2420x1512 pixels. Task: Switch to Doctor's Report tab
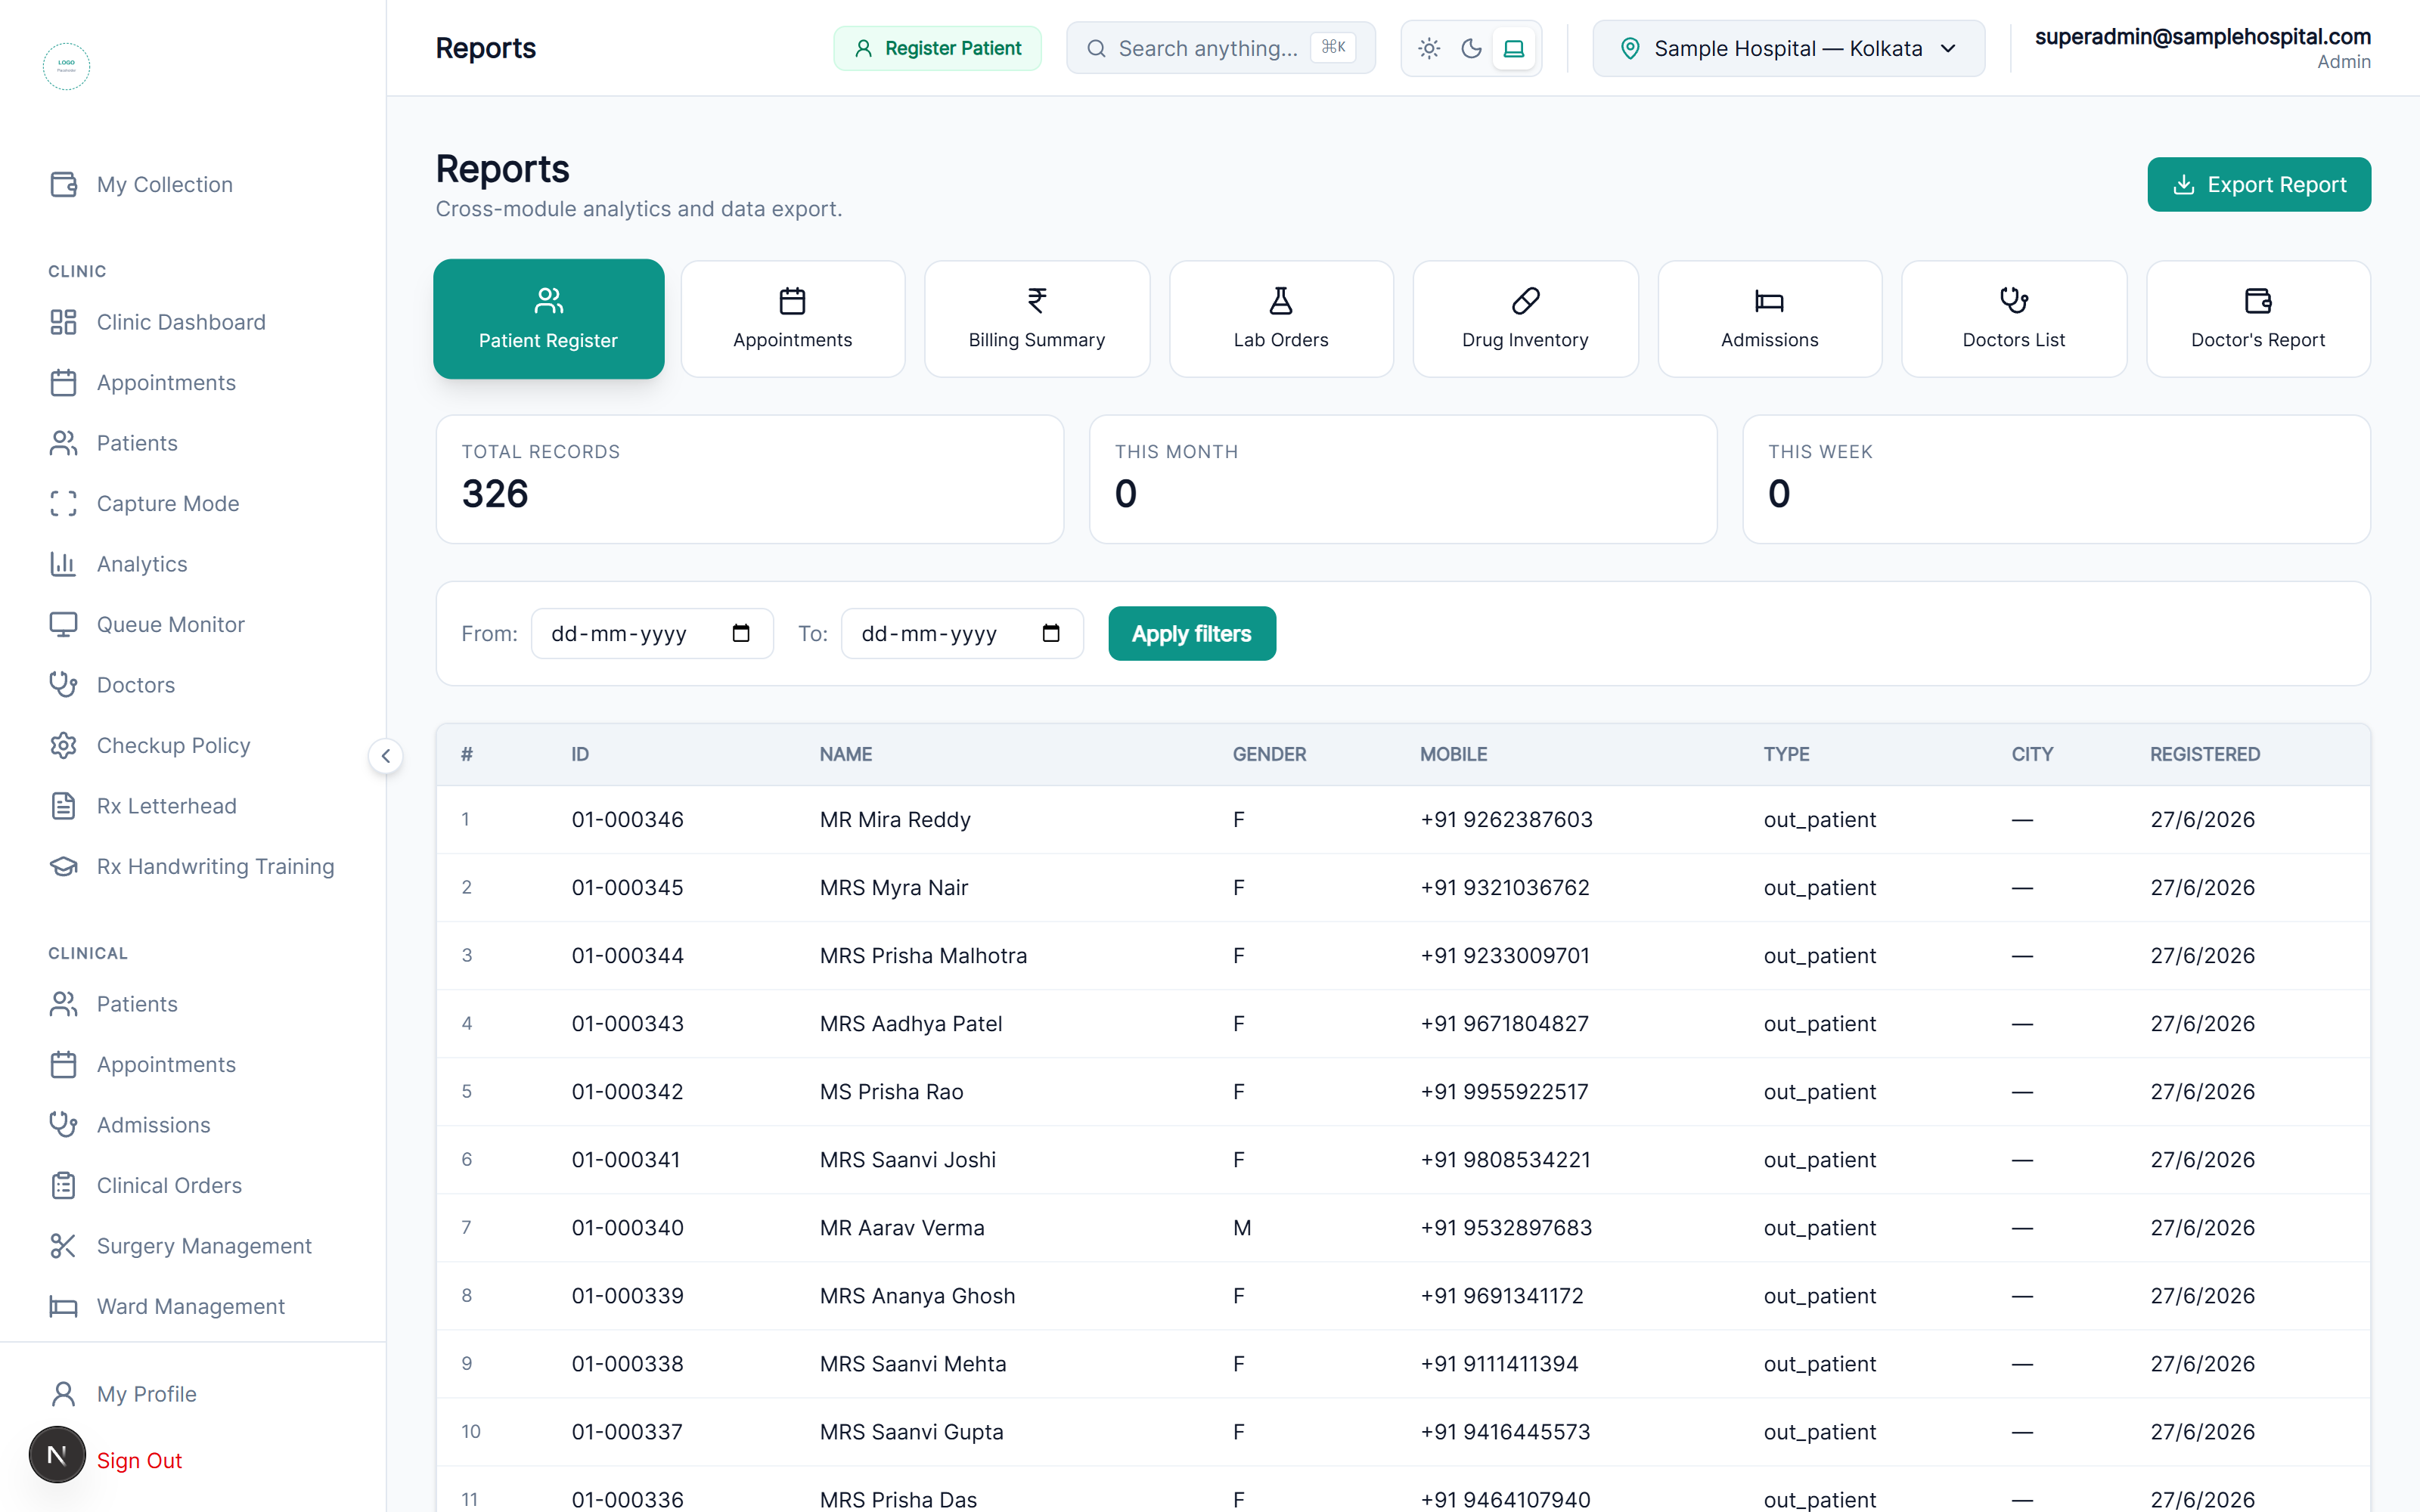(x=2258, y=319)
